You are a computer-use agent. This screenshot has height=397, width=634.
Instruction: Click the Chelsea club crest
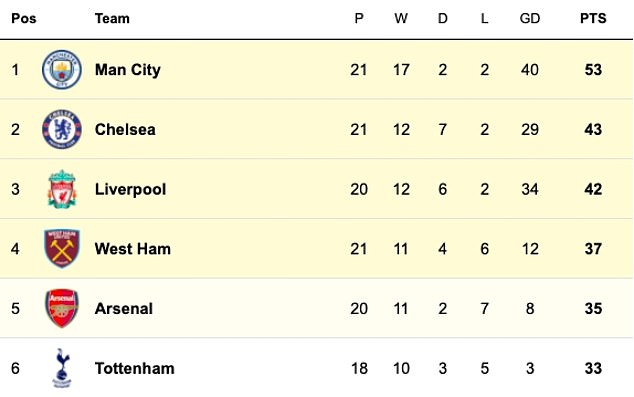point(62,129)
